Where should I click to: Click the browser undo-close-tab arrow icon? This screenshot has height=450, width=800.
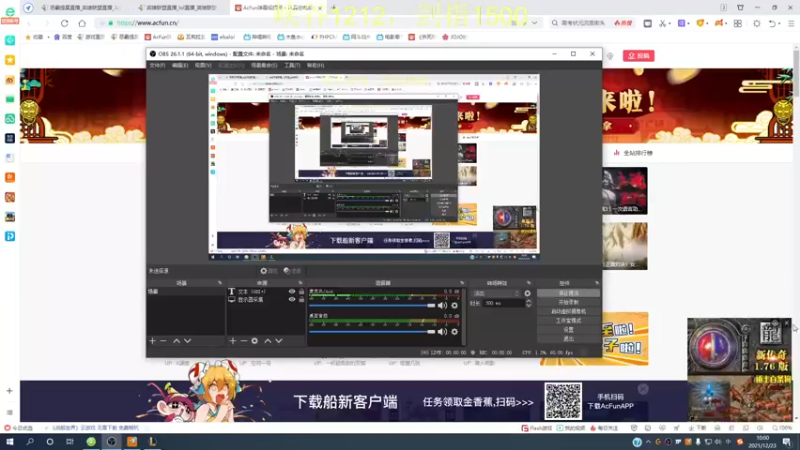tap(772, 23)
